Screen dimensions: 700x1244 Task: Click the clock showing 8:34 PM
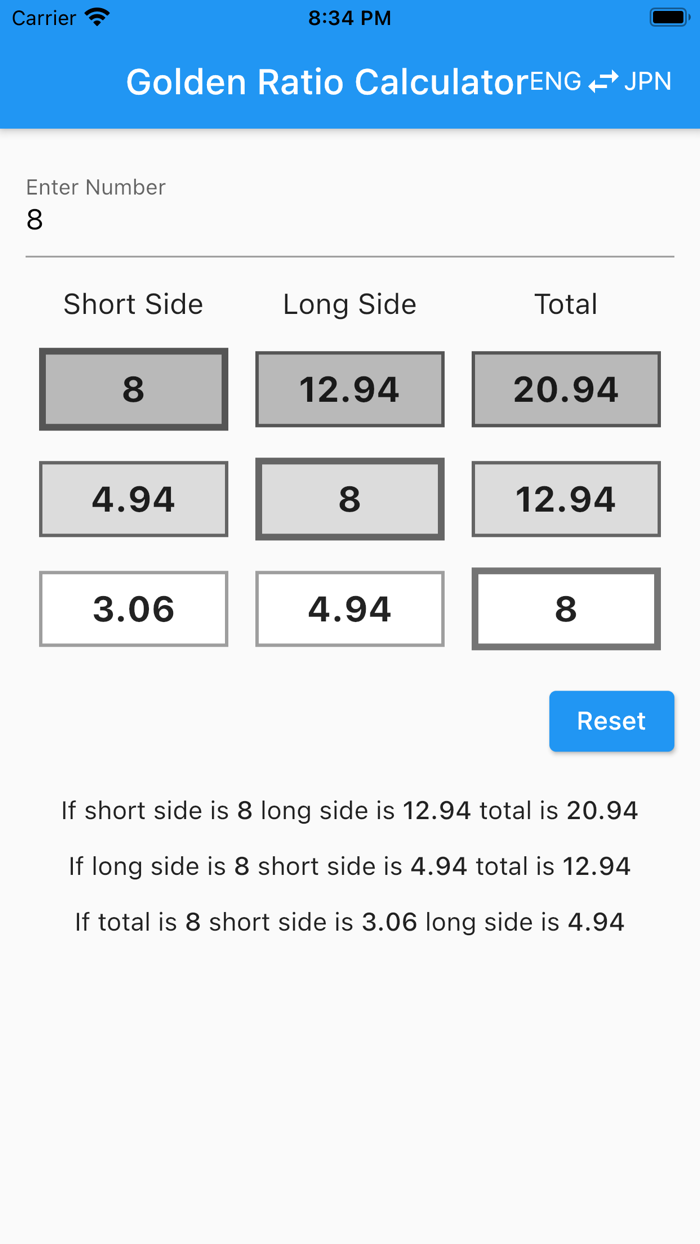coord(348,17)
